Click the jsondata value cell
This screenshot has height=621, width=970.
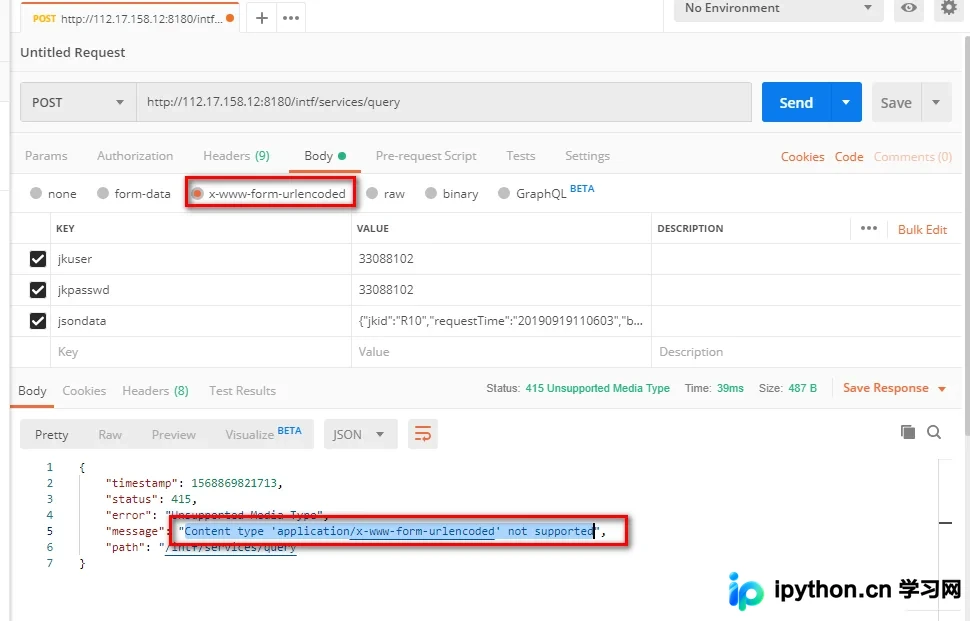click(x=501, y=320)
